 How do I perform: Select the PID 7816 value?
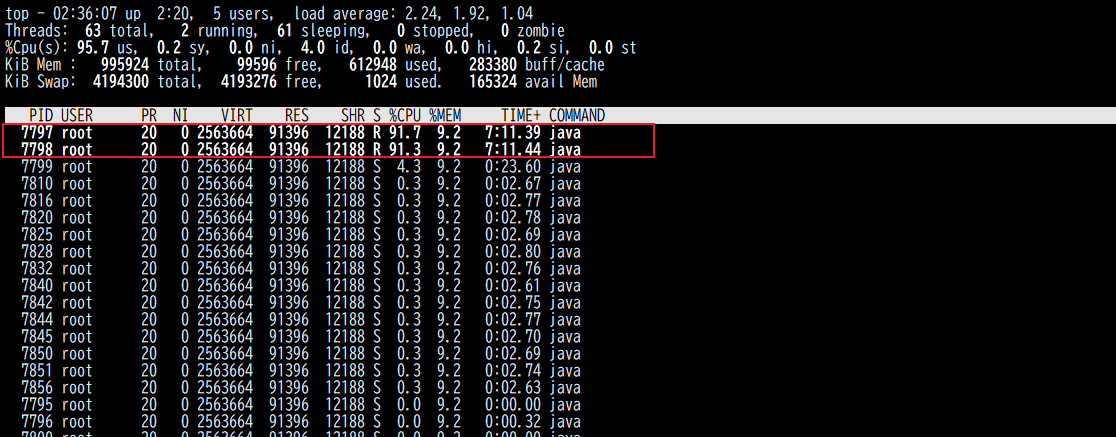[37, 201]
